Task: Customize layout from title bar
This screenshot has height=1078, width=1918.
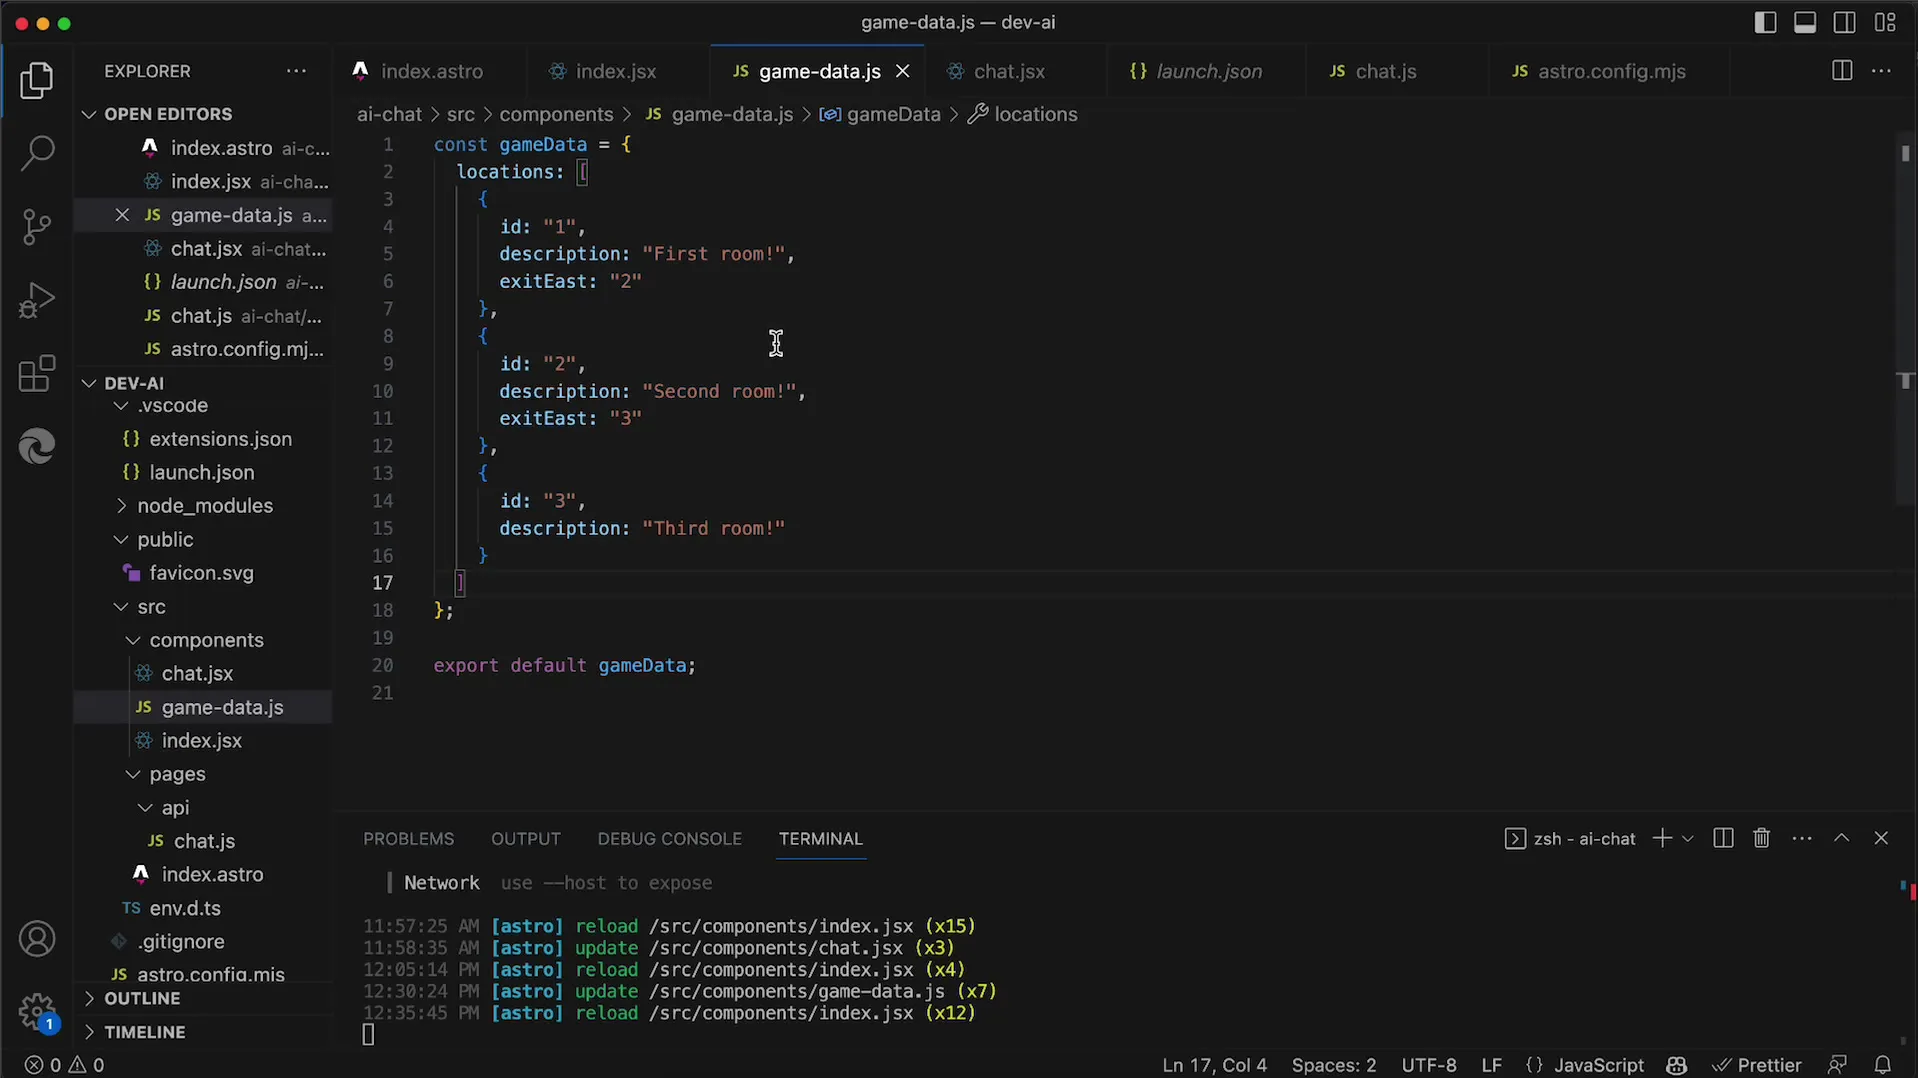Action: (x=1885, y=22)
